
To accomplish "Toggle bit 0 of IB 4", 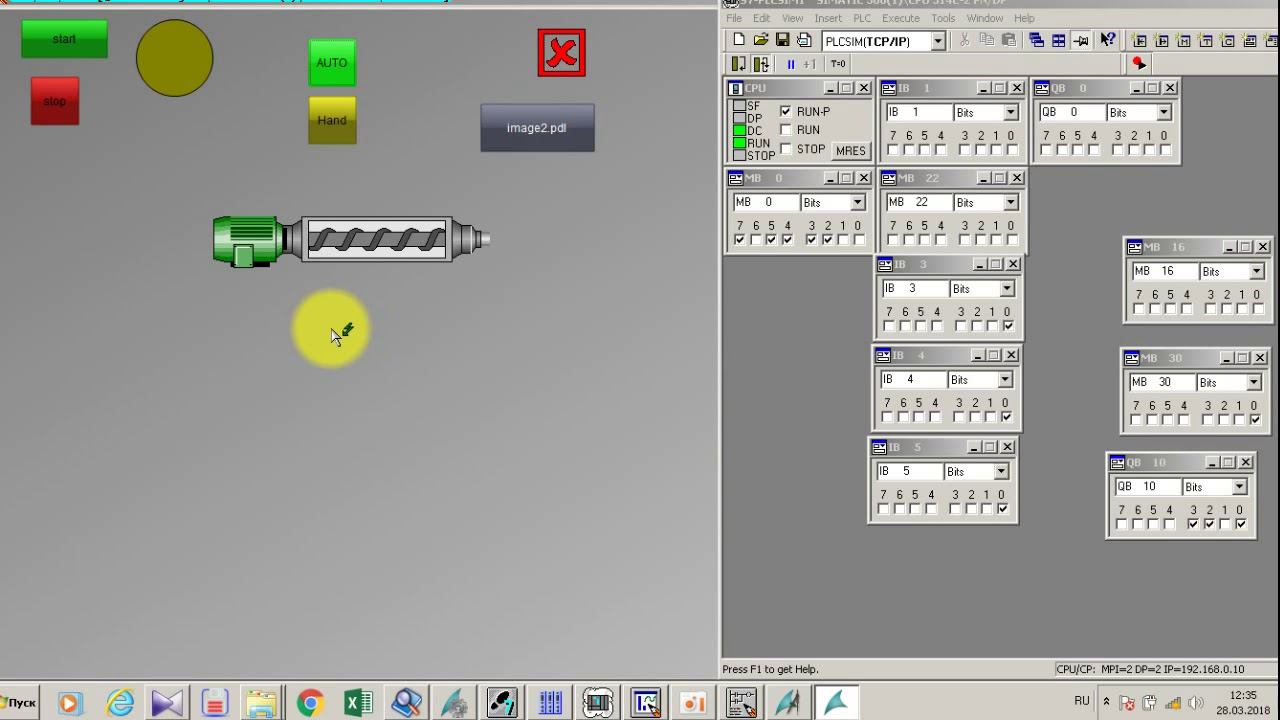I will tap(1006, 417).
